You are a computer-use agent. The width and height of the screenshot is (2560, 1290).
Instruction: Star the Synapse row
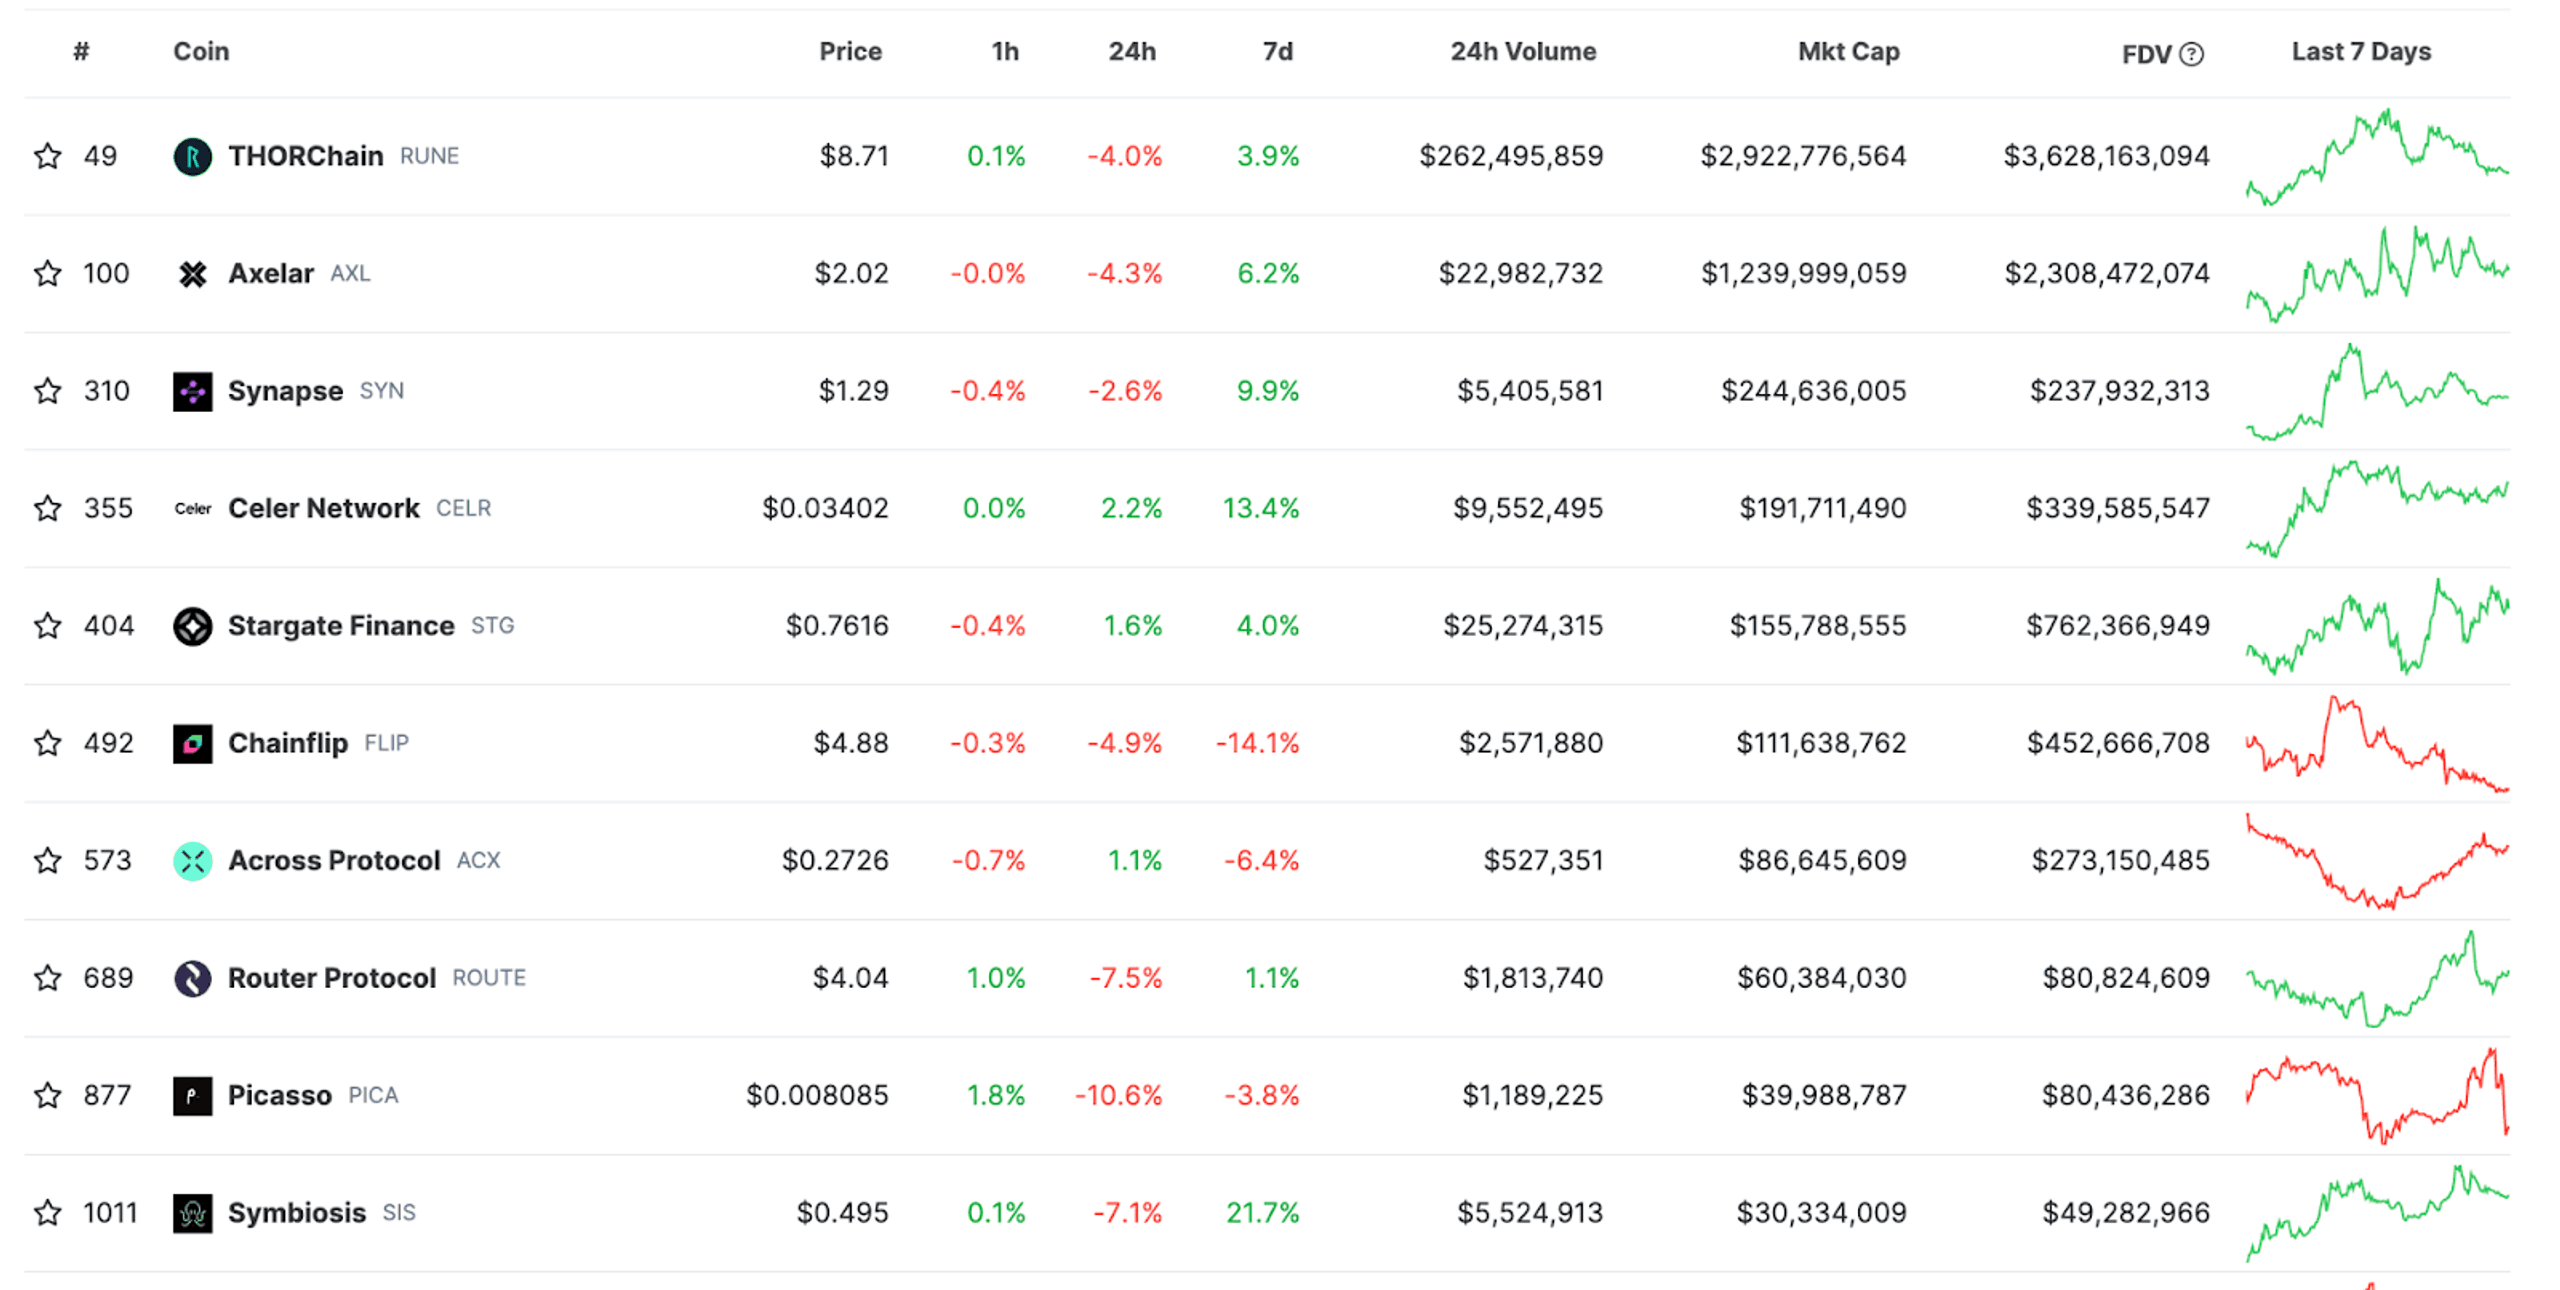pos(47,390)
